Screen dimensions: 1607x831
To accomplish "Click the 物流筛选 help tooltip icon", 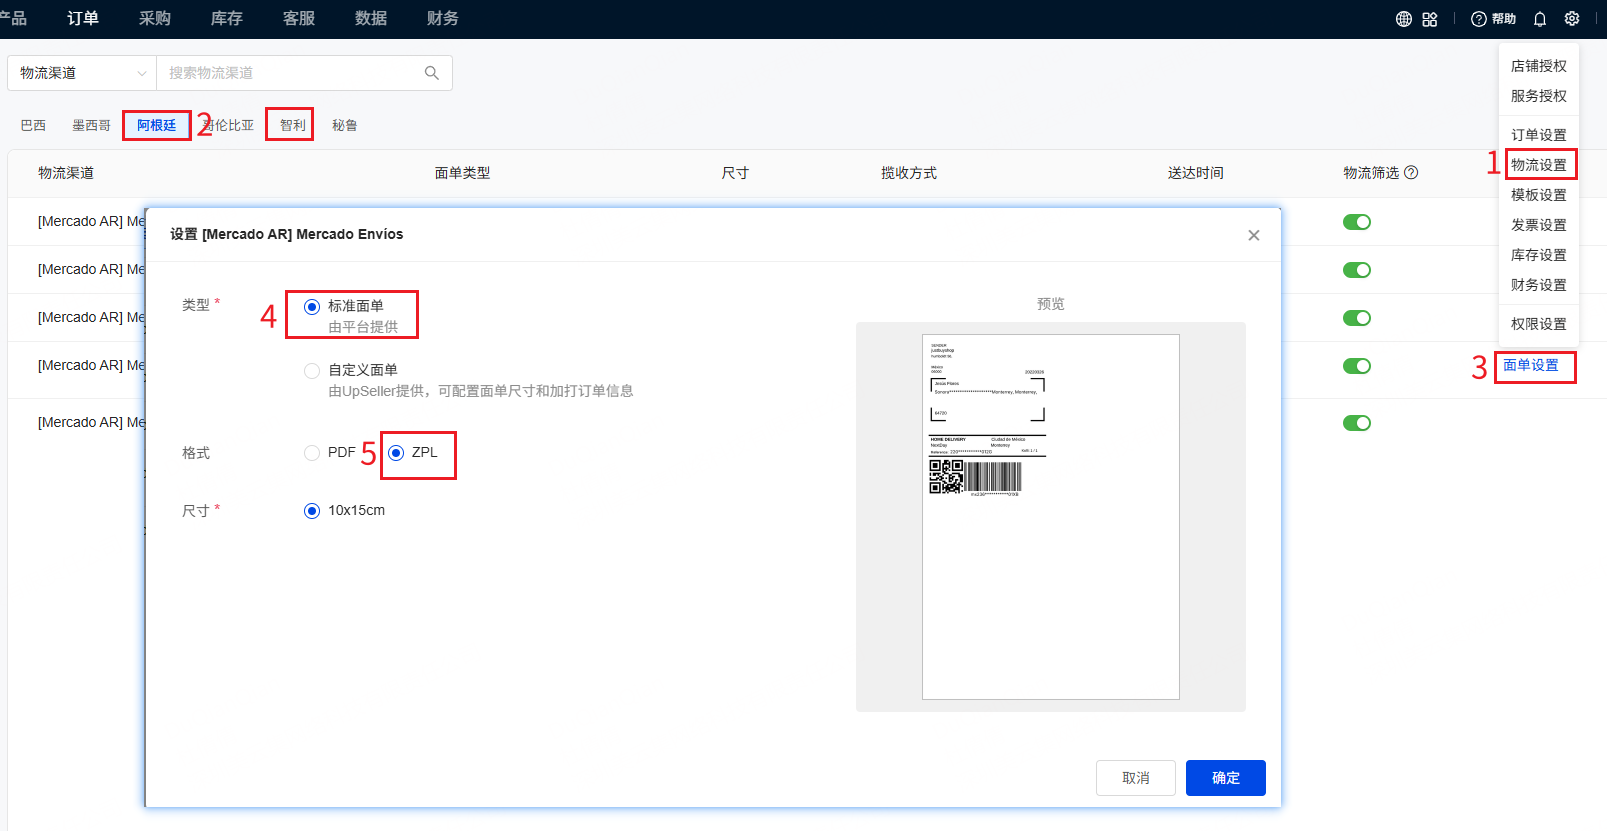I will [1411, 172].
